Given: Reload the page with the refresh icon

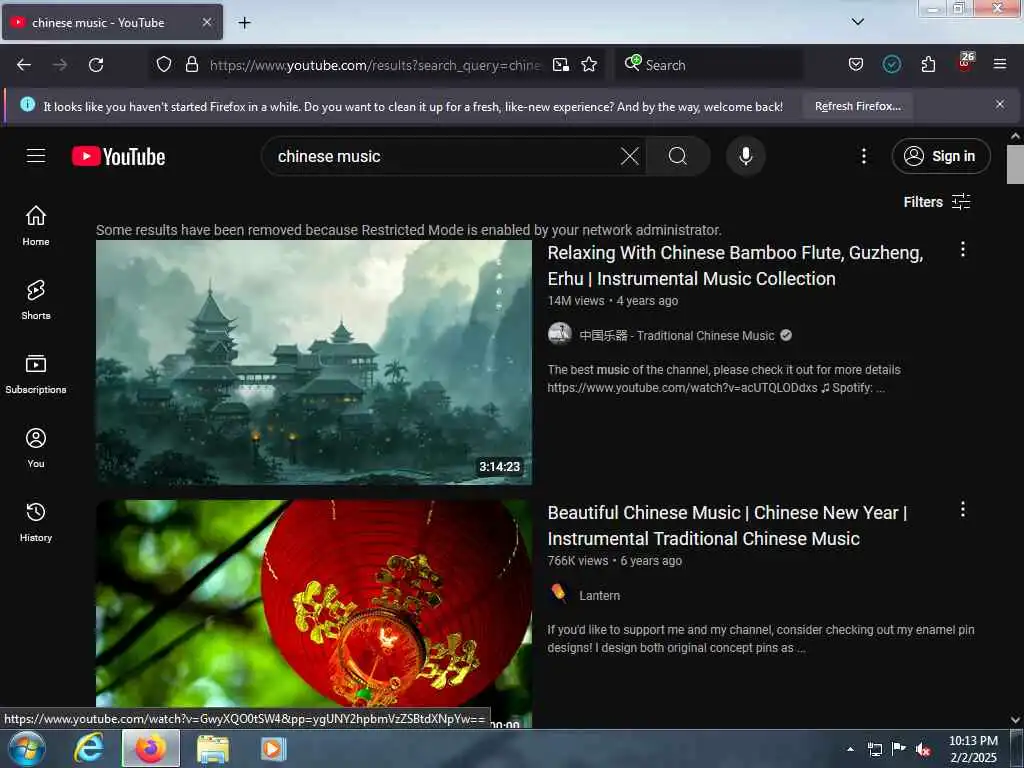Looking at the screenshot, I should click(x=96, y=65).
